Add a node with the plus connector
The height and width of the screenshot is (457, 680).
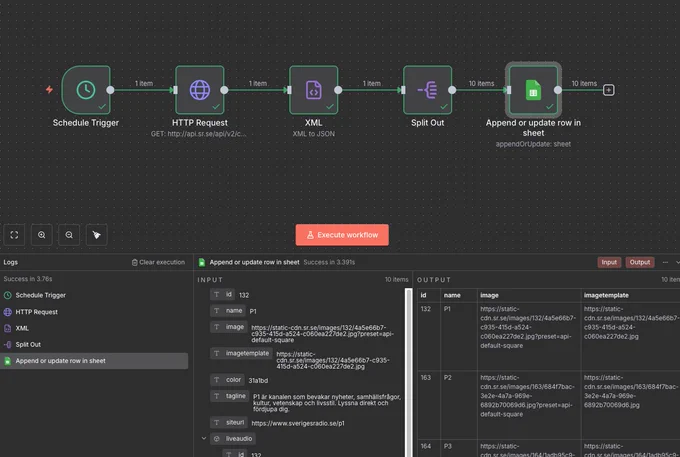click(608, 90)
